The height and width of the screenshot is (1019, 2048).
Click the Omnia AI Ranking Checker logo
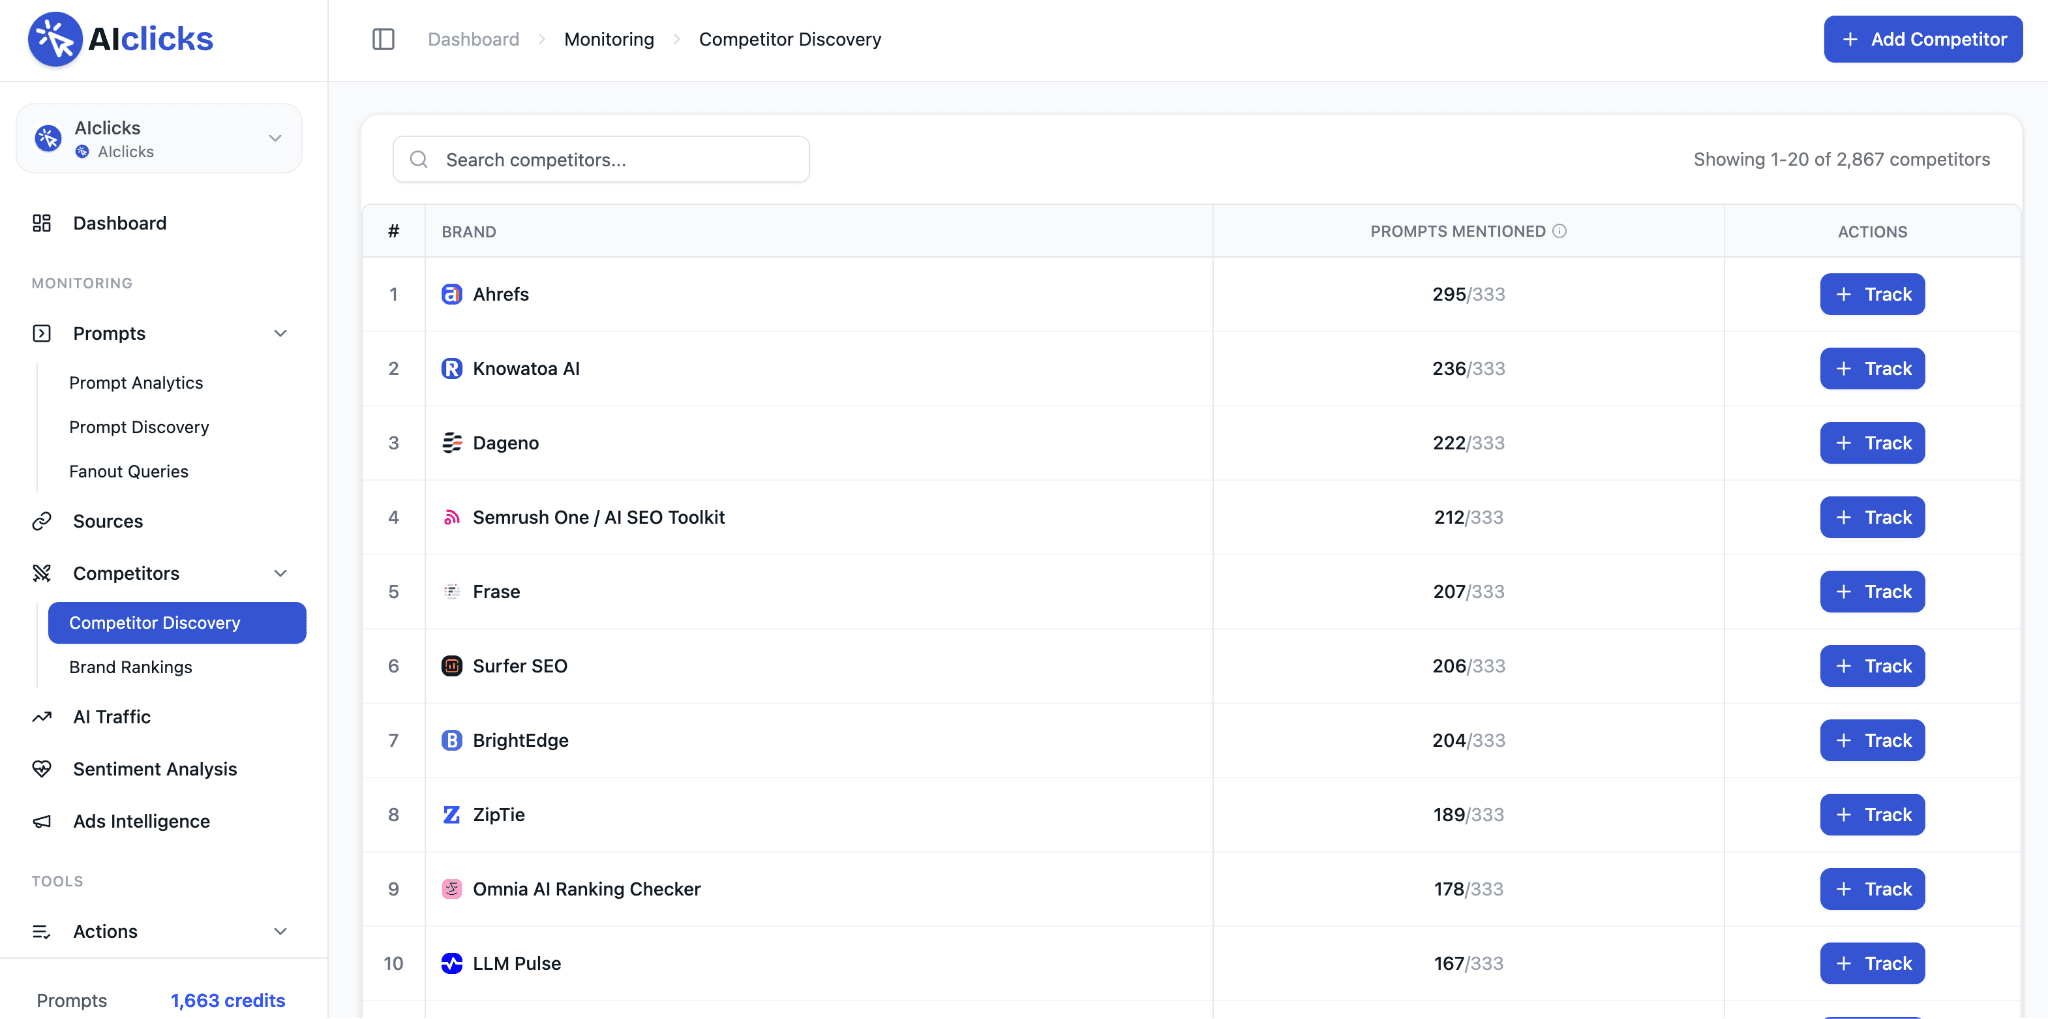(x=452, y=889)
